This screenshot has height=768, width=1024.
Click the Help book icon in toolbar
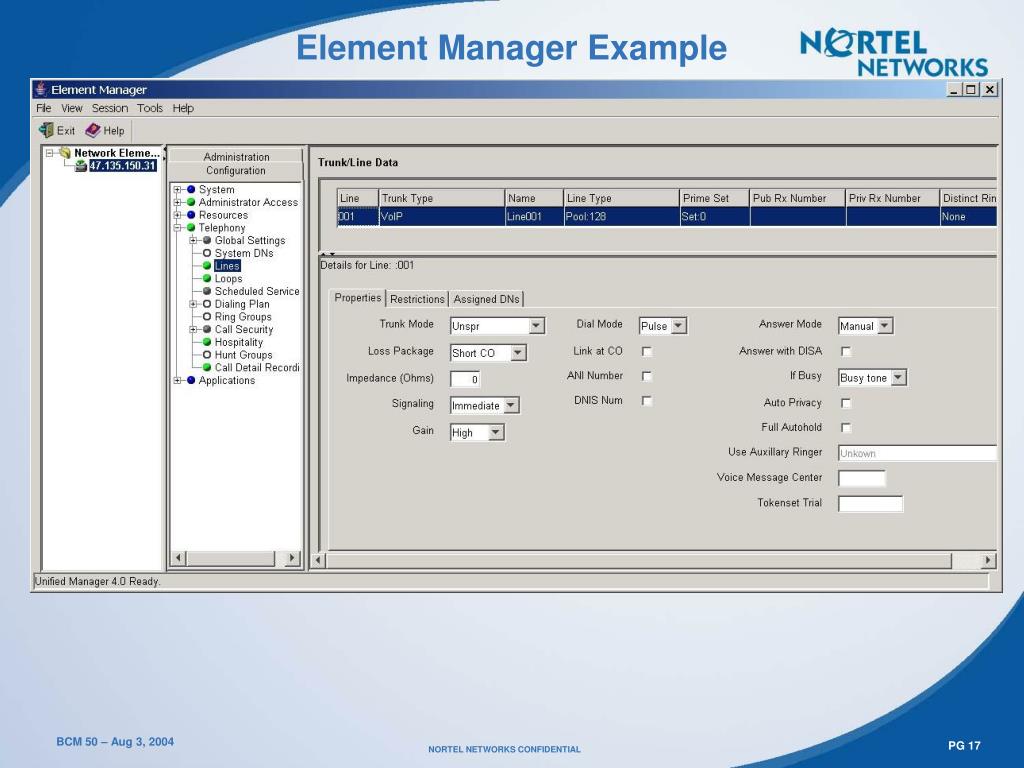(x=93, y=130)
